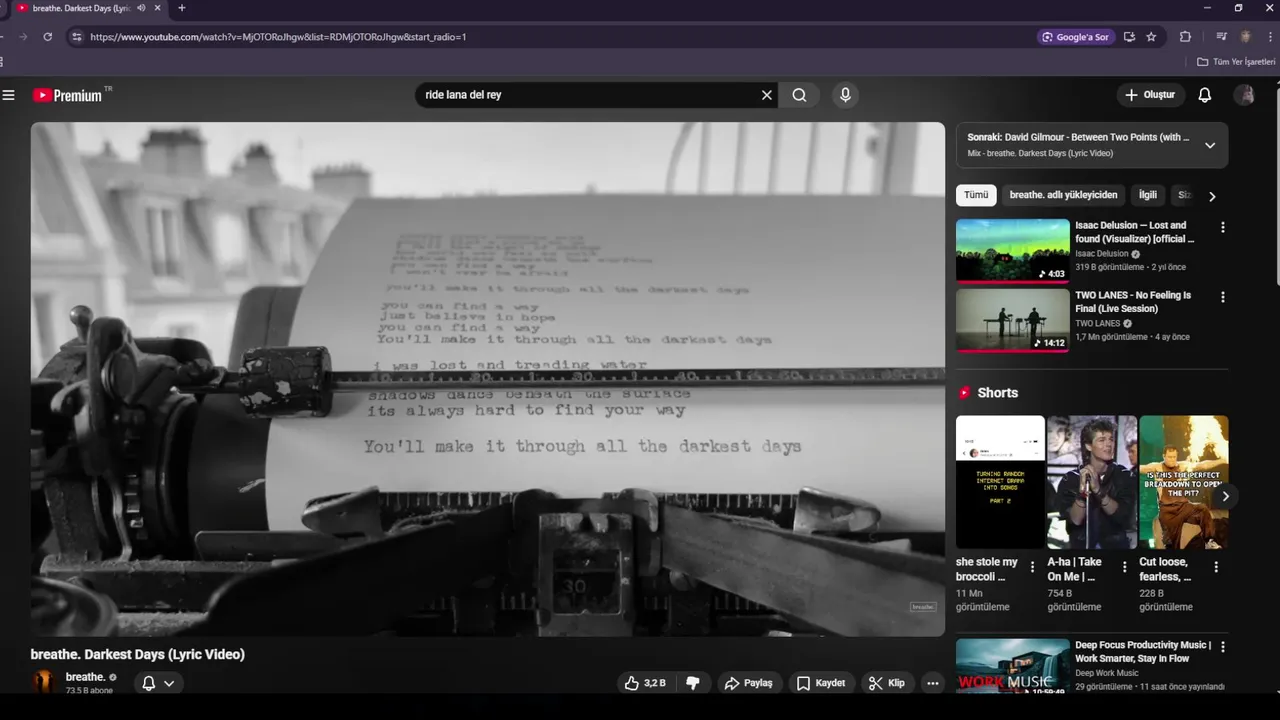This screenshot has width=1280, height=720.
Task: Open a new browser tab
Action: [181, 8]
